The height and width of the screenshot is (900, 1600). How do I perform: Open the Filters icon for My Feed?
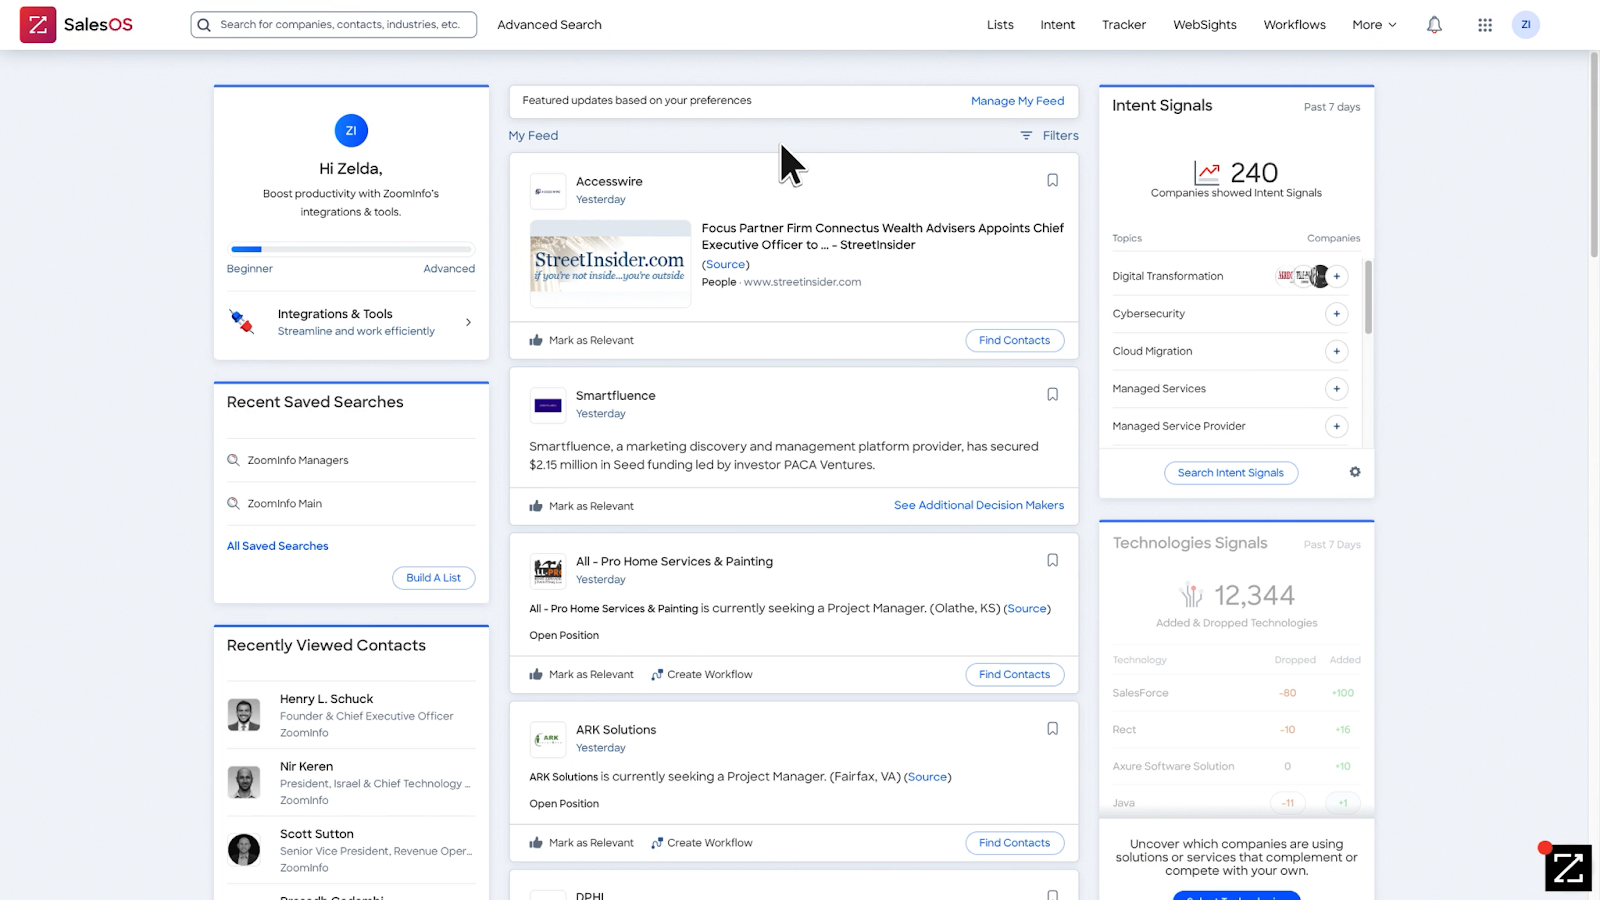point(1026,136)
